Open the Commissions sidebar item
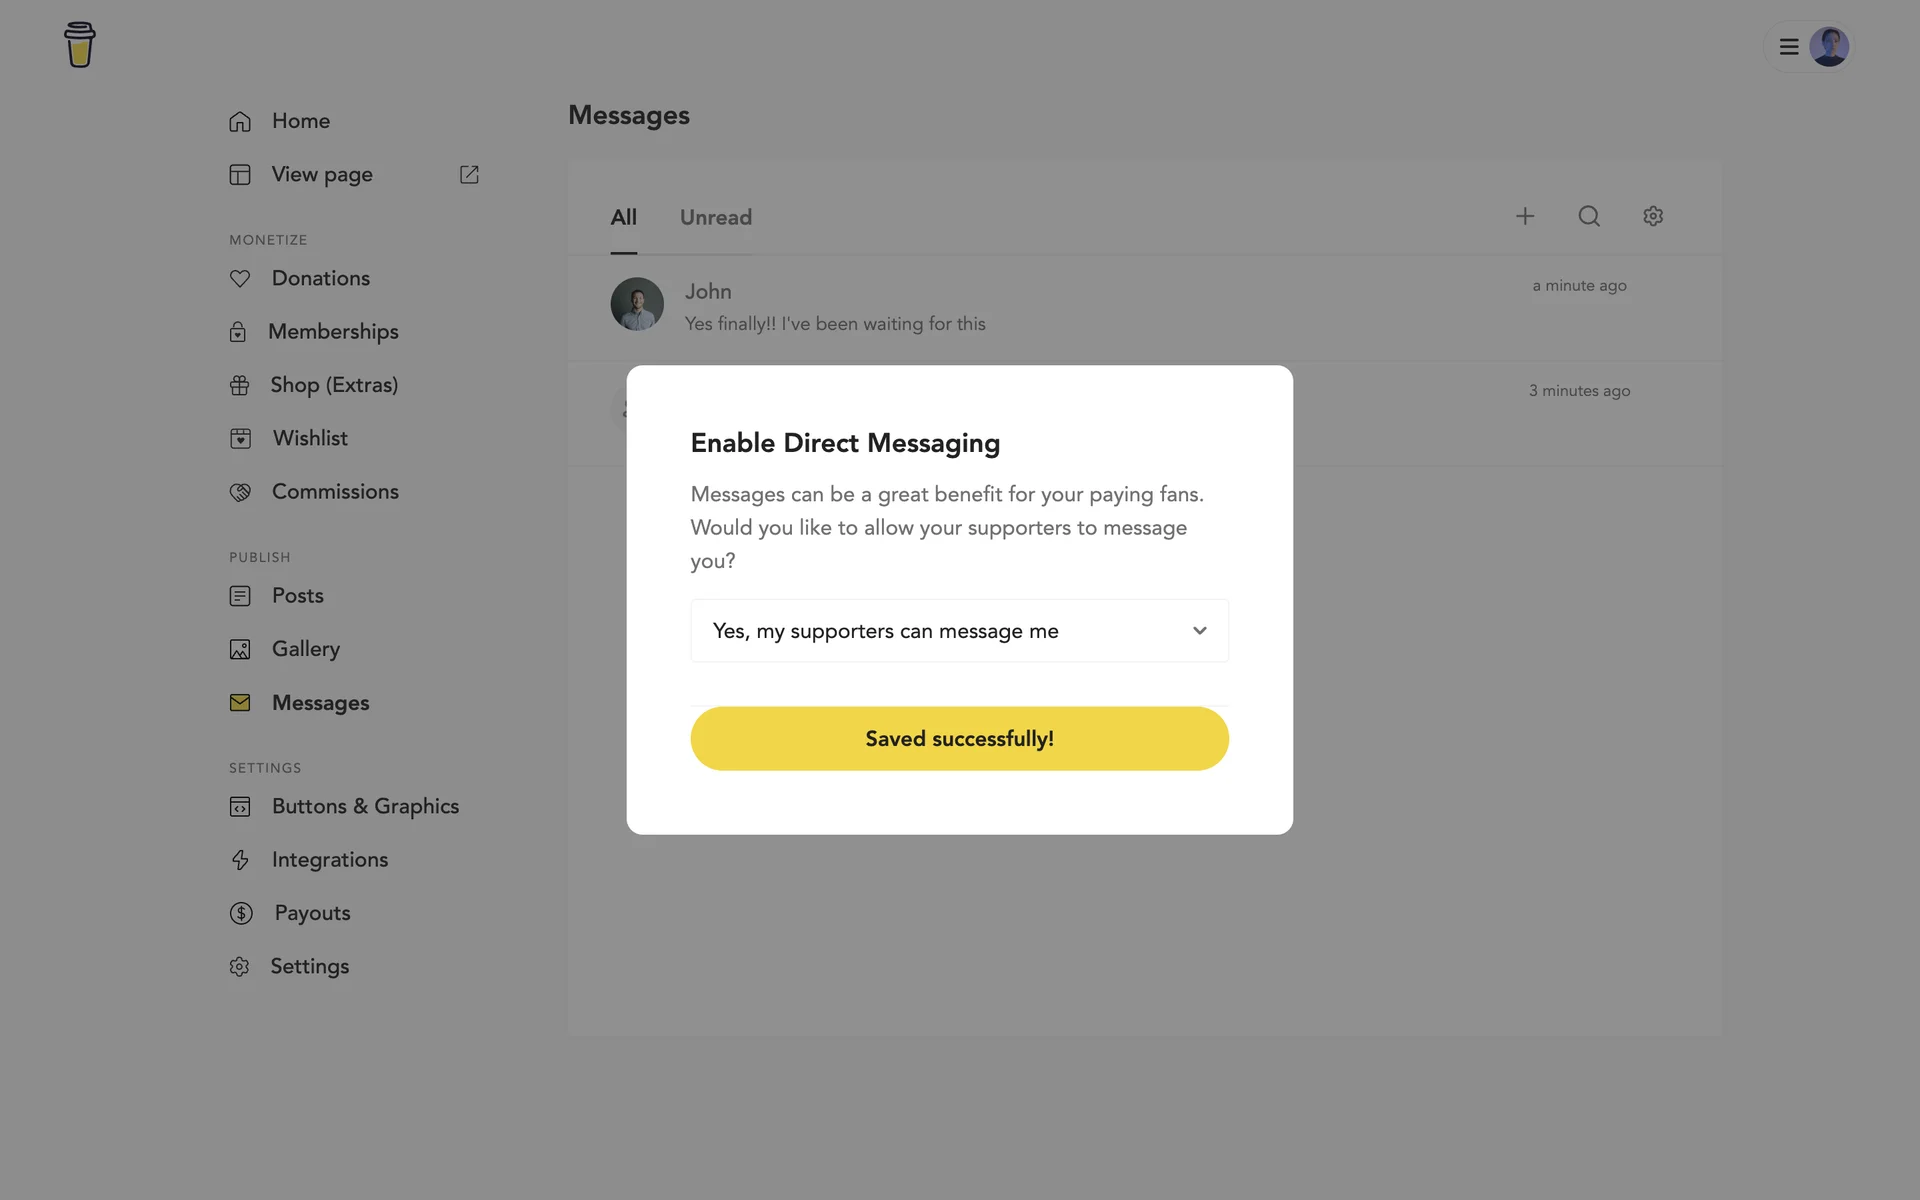 [334, 492]
